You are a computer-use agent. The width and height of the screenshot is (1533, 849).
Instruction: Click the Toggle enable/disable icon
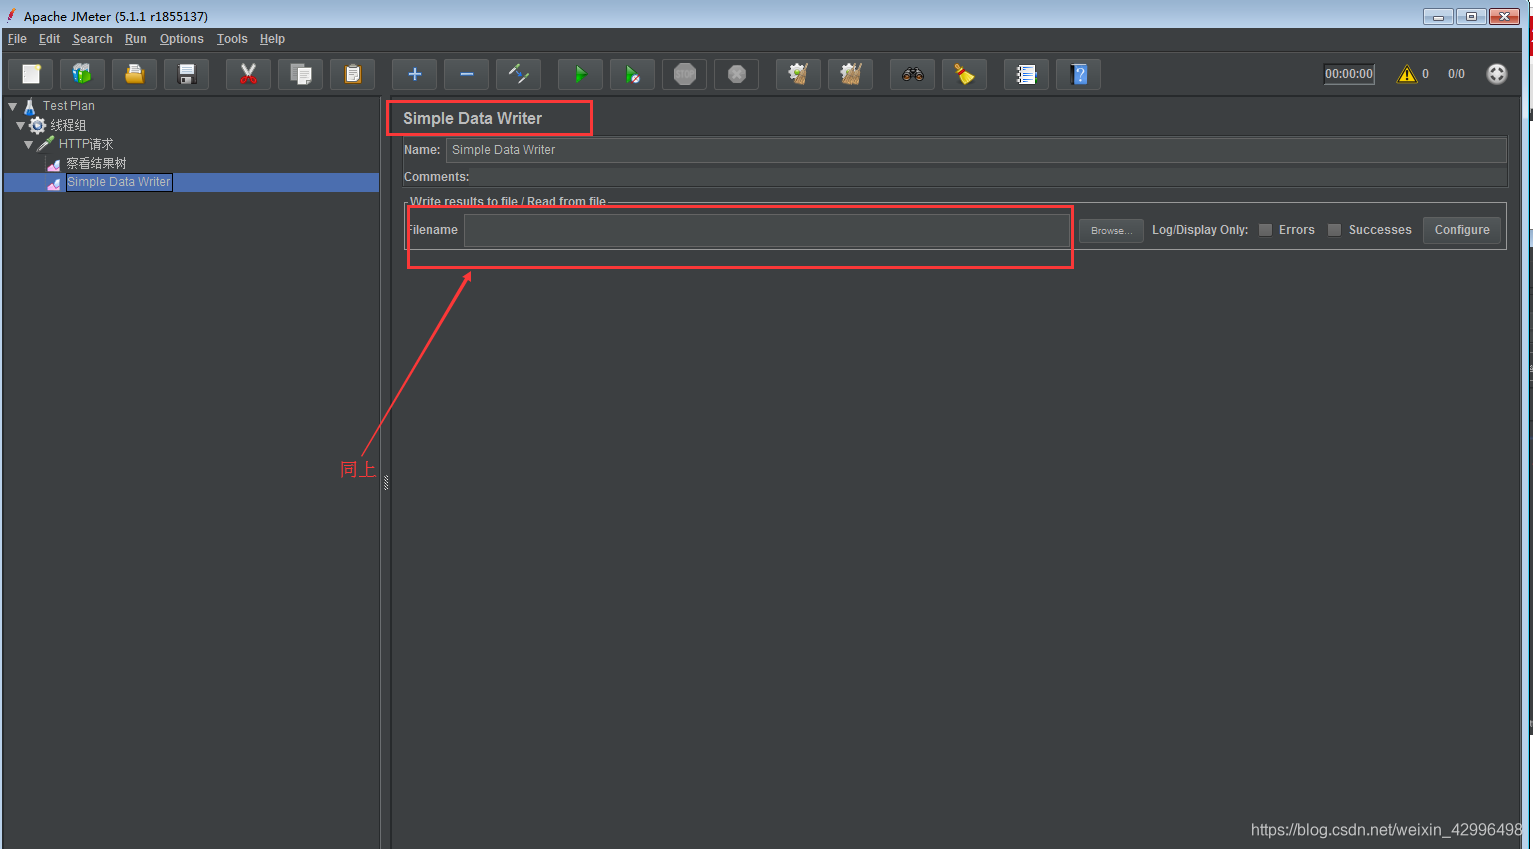click(x=519, y=74)
